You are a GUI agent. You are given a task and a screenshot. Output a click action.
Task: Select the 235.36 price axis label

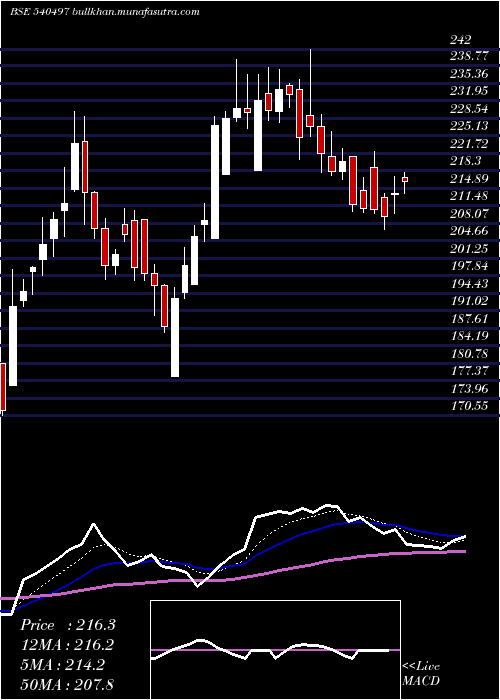pyautogui.click(x=469, y=75)
